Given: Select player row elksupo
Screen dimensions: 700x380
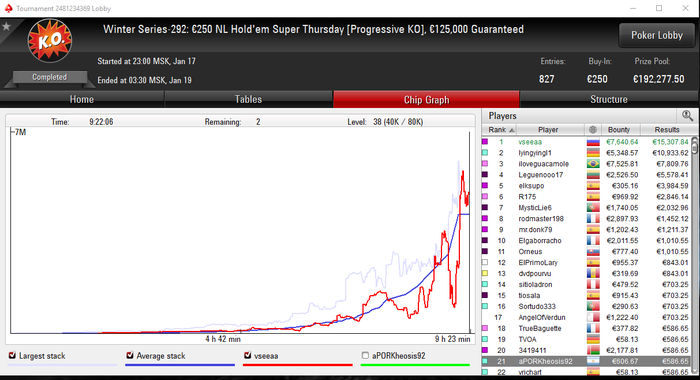Looking at the screenshot, I should click(x=587, y=186).
